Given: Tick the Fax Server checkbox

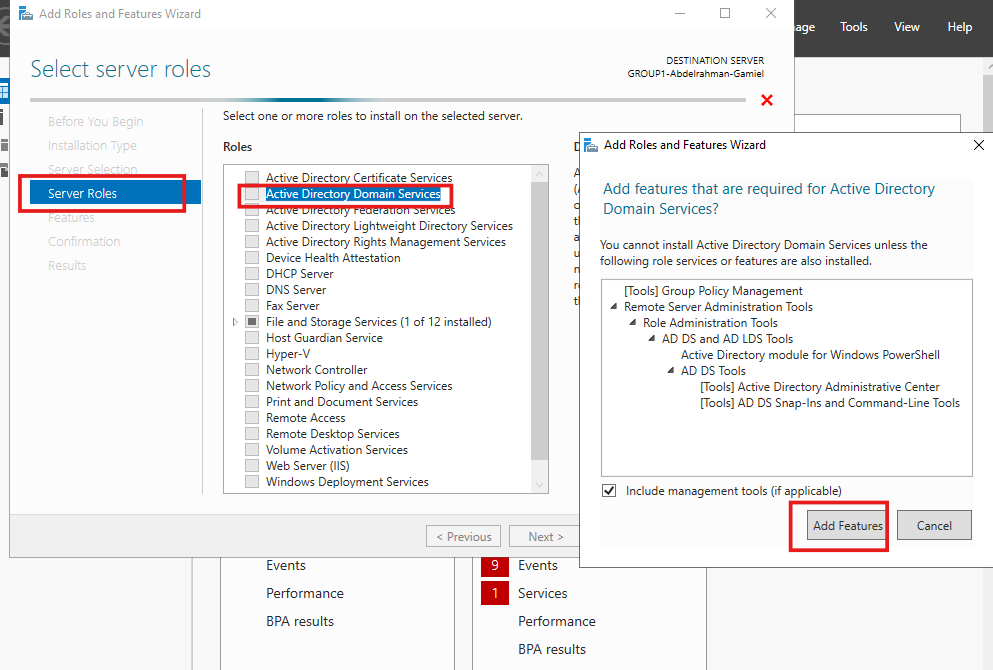Looking at the screenshot, I should click(252, 306).
